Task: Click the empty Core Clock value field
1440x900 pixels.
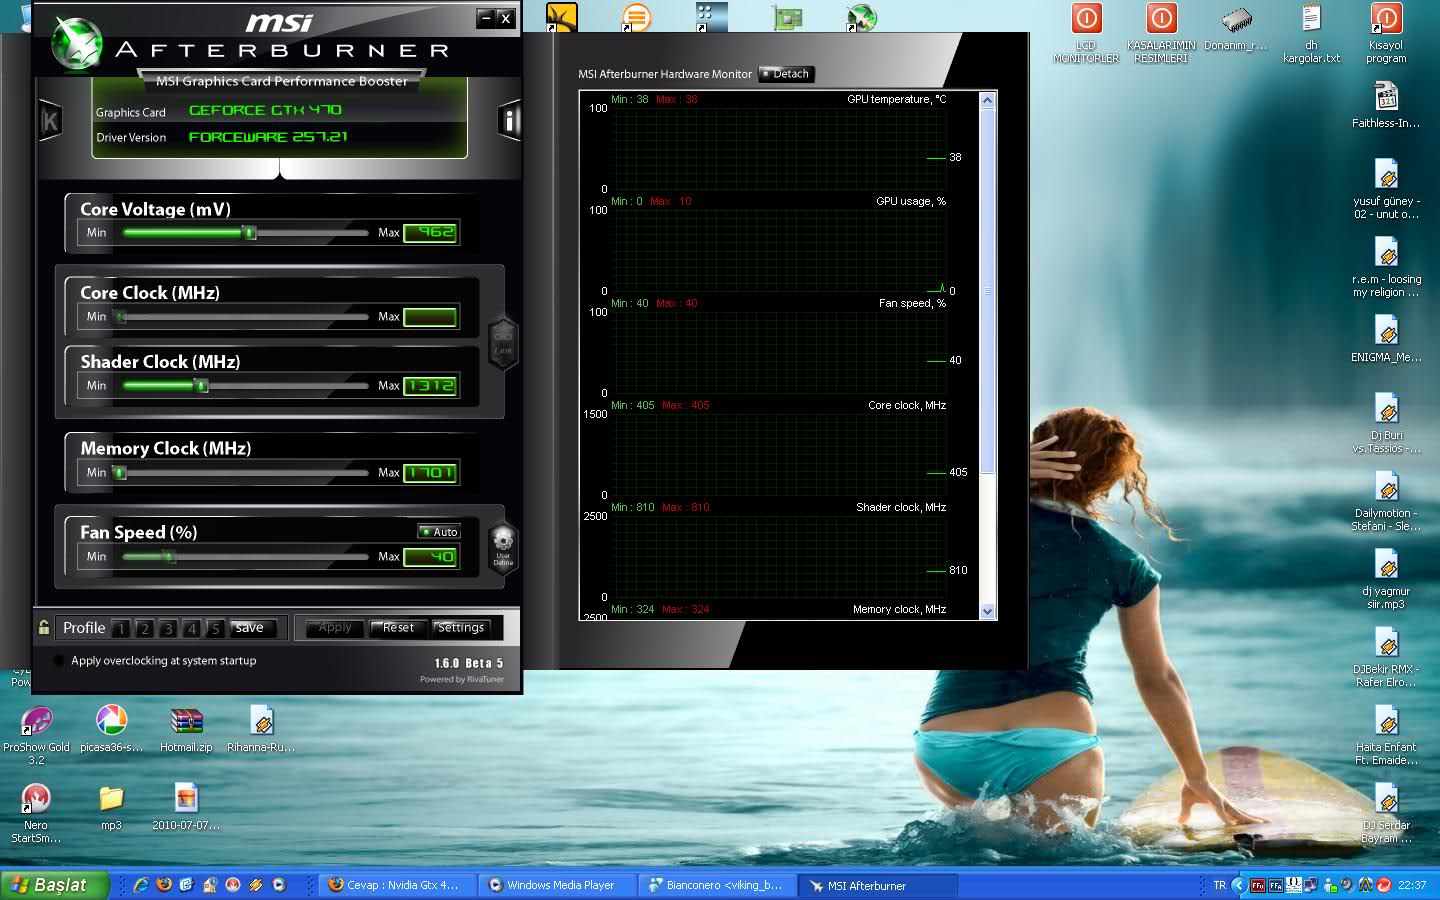Action: 430,317
